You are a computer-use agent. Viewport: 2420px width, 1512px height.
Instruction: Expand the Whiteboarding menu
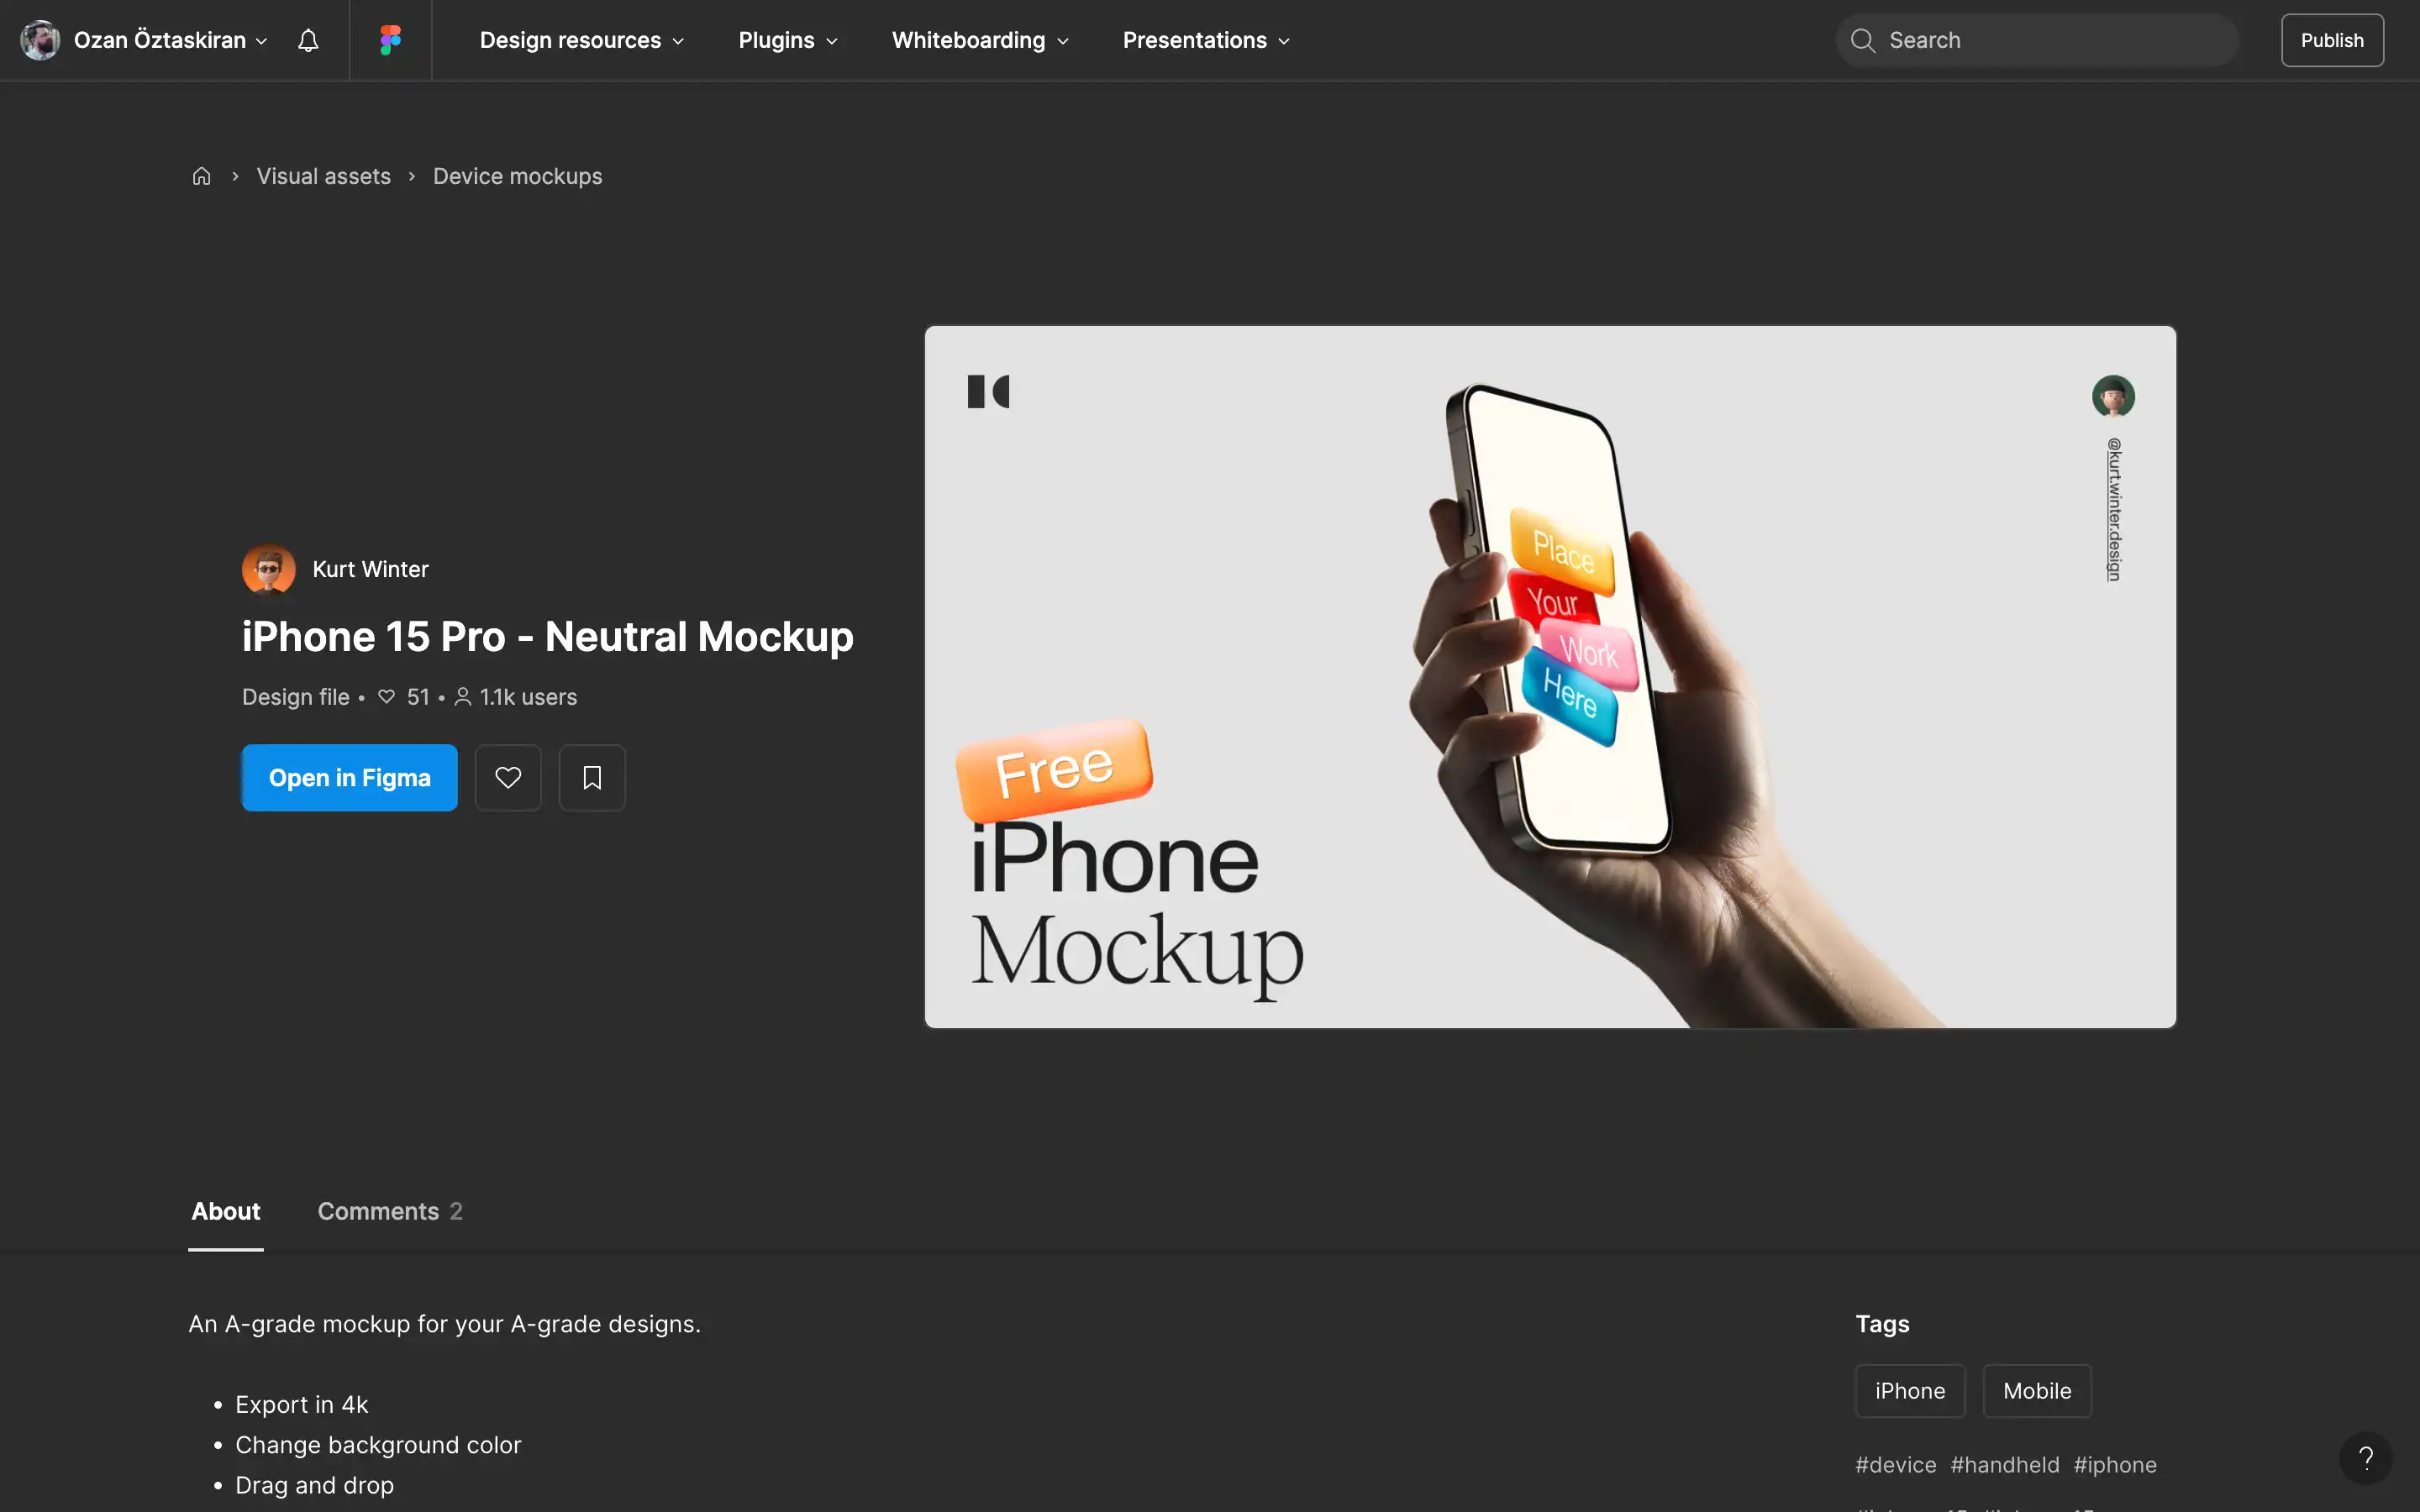[980, 40]
